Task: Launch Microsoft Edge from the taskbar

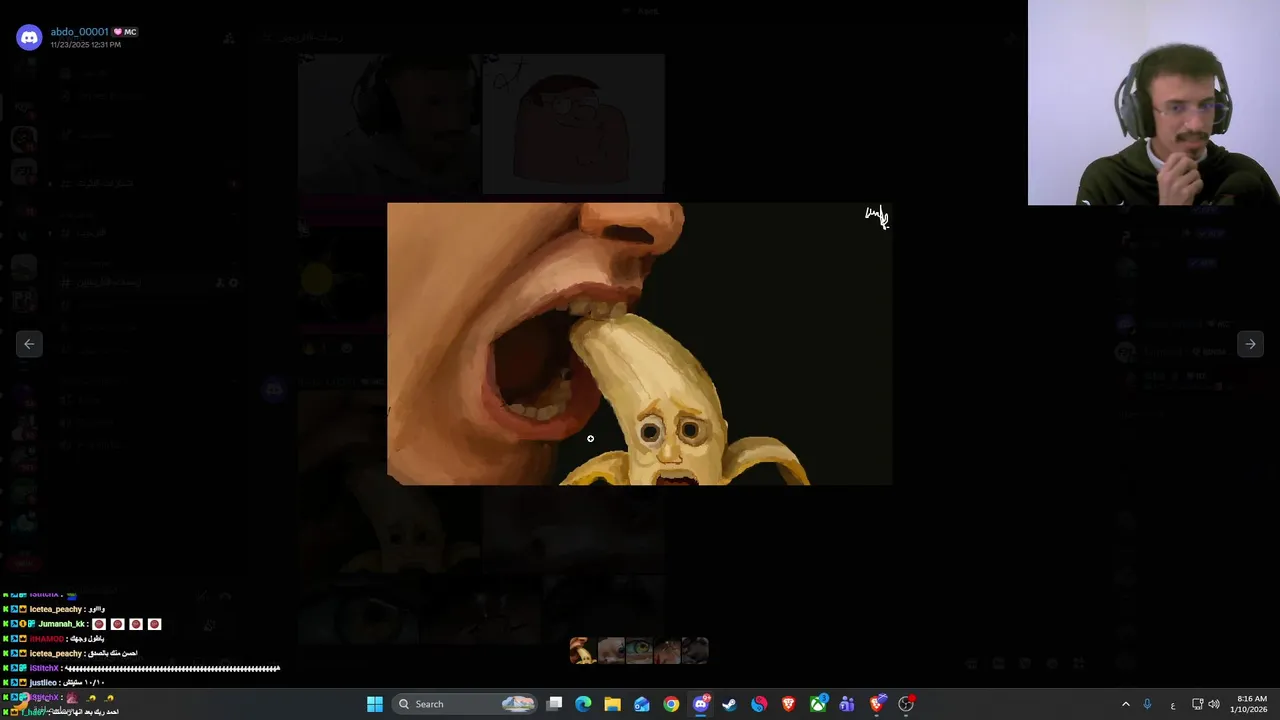Action: (x=584, y=704)
